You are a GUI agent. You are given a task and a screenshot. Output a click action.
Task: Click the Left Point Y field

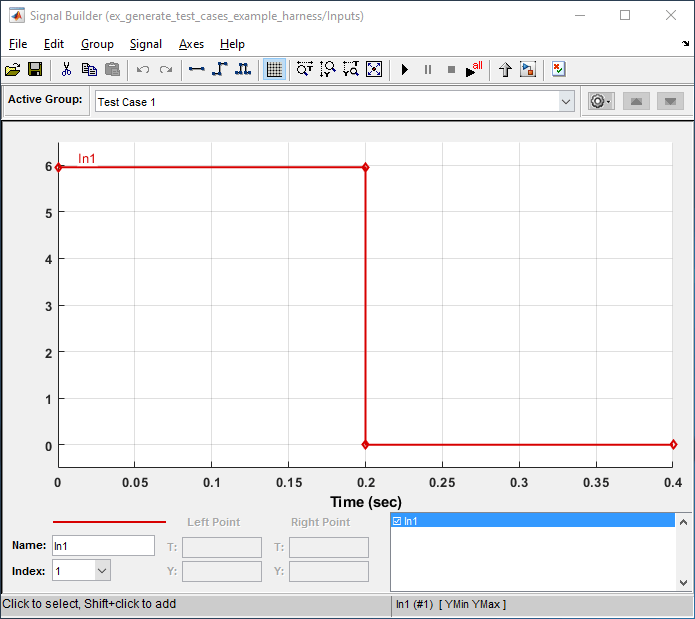[222, 571]
